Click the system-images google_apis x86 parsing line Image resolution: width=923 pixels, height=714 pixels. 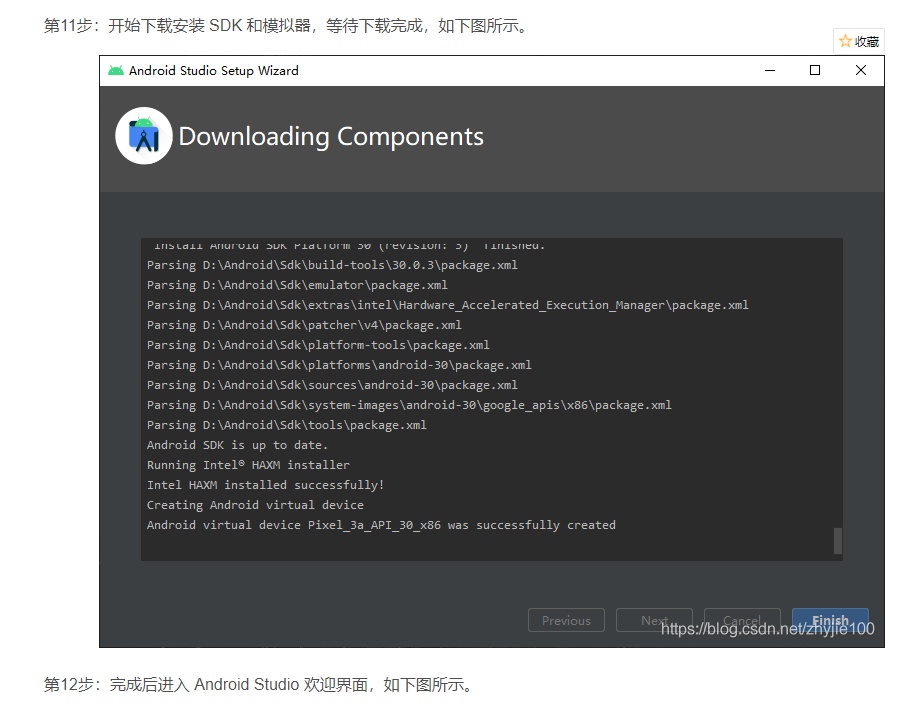[410, 405]
